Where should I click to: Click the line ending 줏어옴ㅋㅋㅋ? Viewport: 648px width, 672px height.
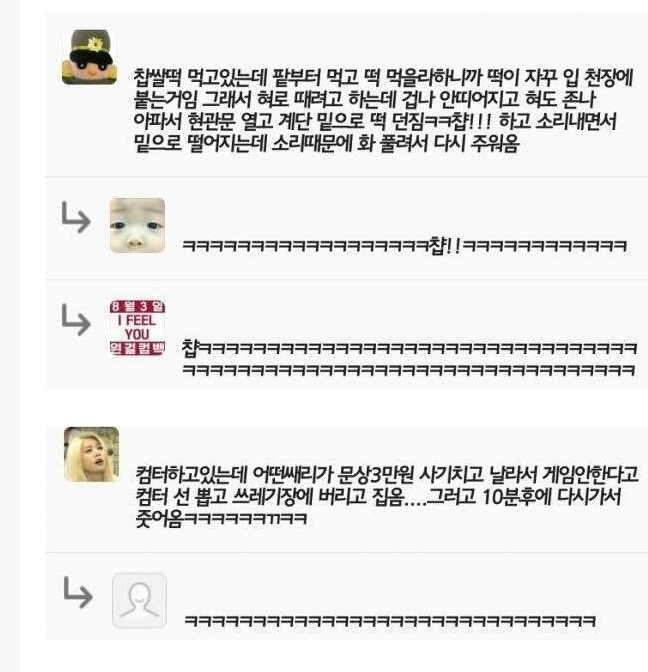coord(221,519)
